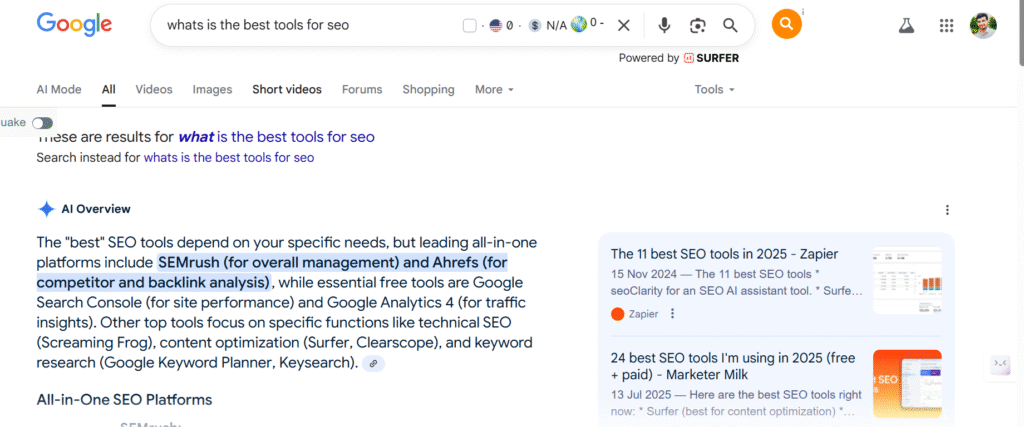Clear the search query with the X

pos(624,26)
